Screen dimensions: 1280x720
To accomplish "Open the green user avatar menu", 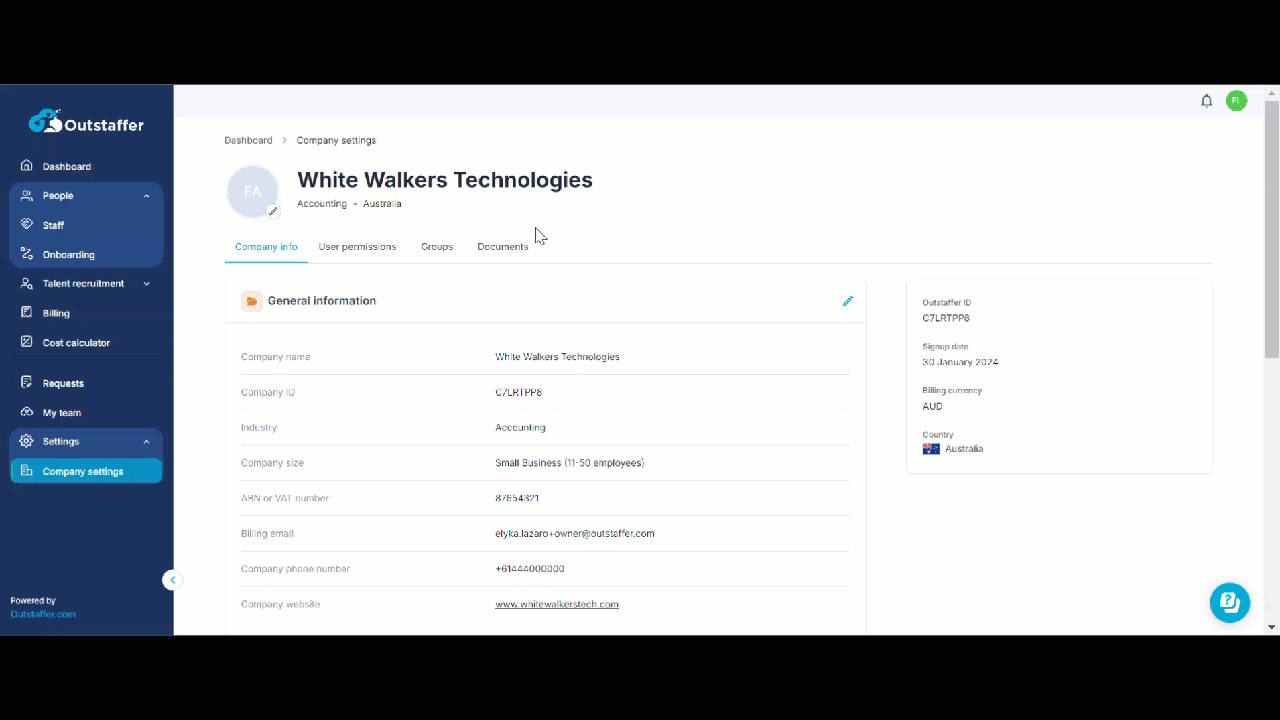I will point(1237,101).
